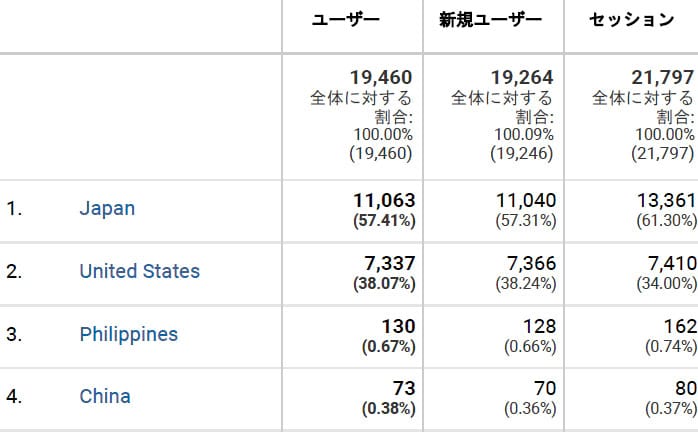698x432 pixels.
Task: Select Japan new users value 11,040
Action: point(526,200)
